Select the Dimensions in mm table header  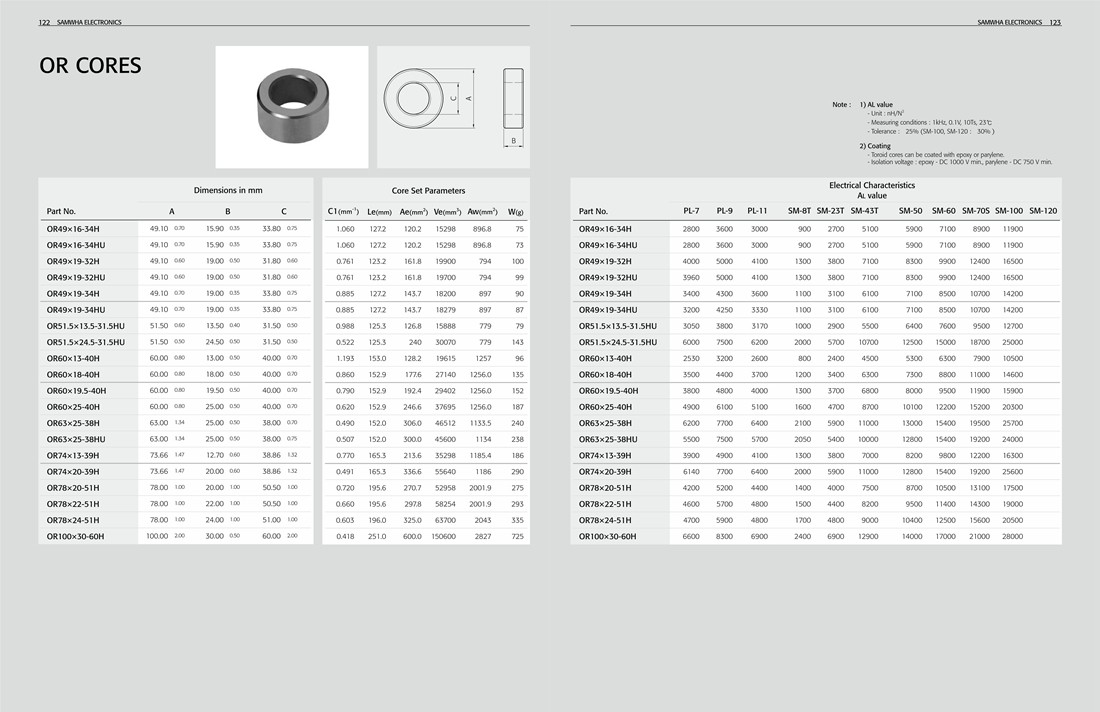(x=227, y=190)
